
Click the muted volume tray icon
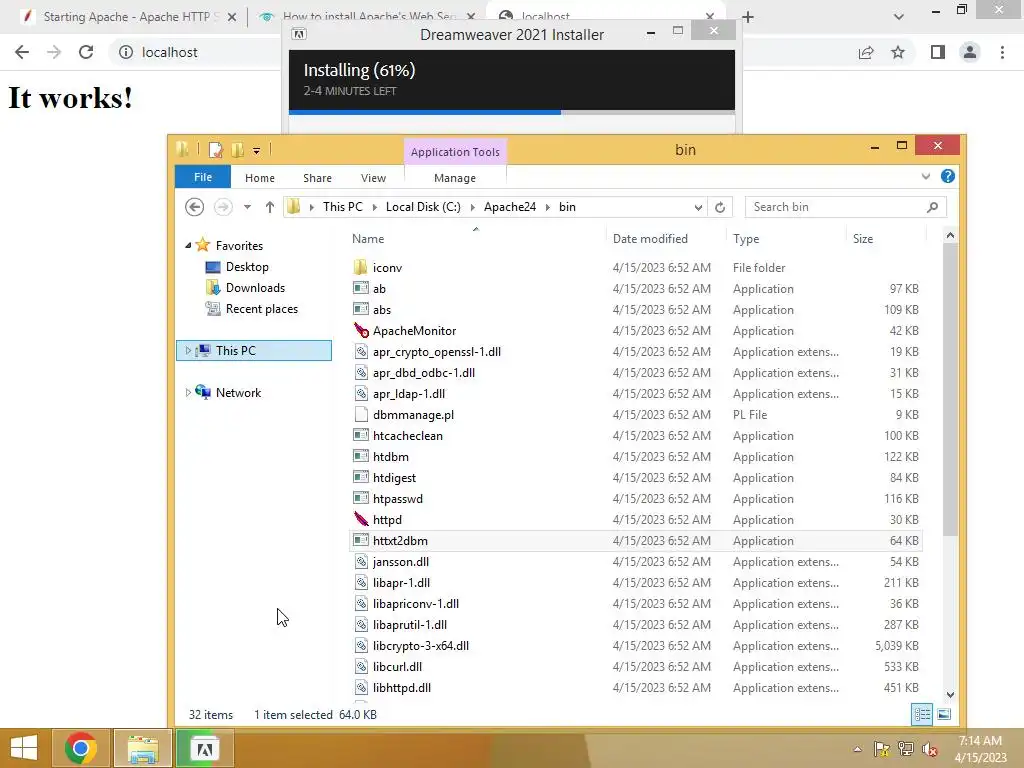tap(930, 749)
